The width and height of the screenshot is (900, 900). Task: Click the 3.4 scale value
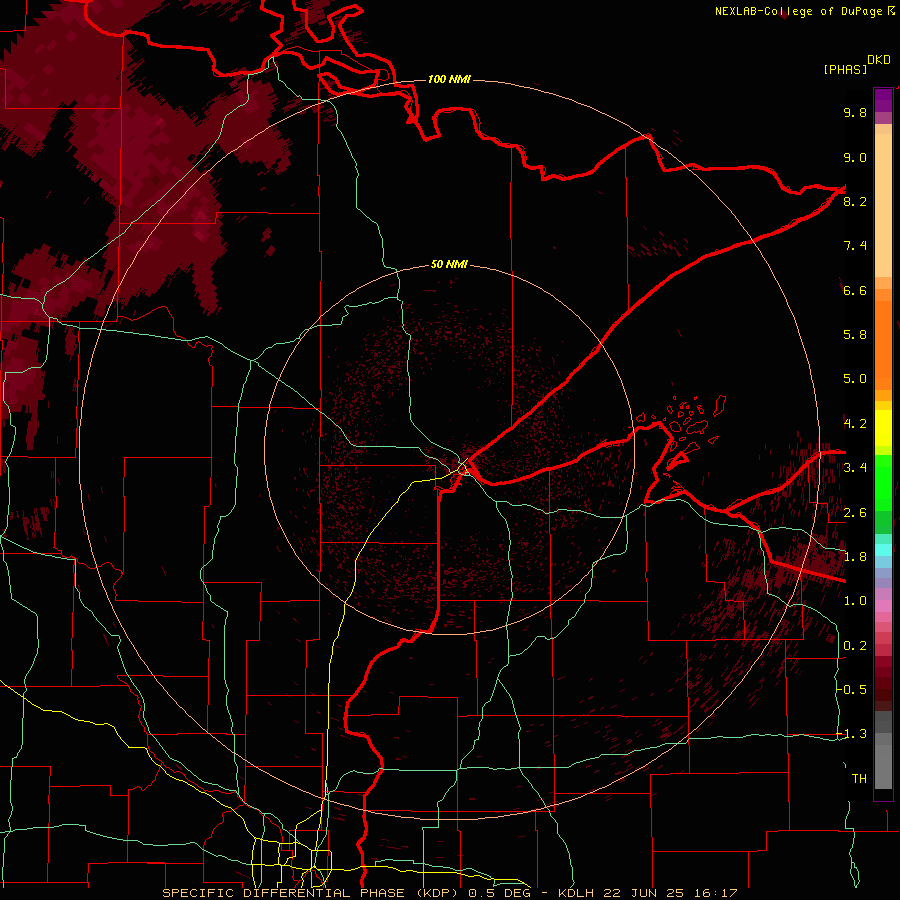(855, 468)
